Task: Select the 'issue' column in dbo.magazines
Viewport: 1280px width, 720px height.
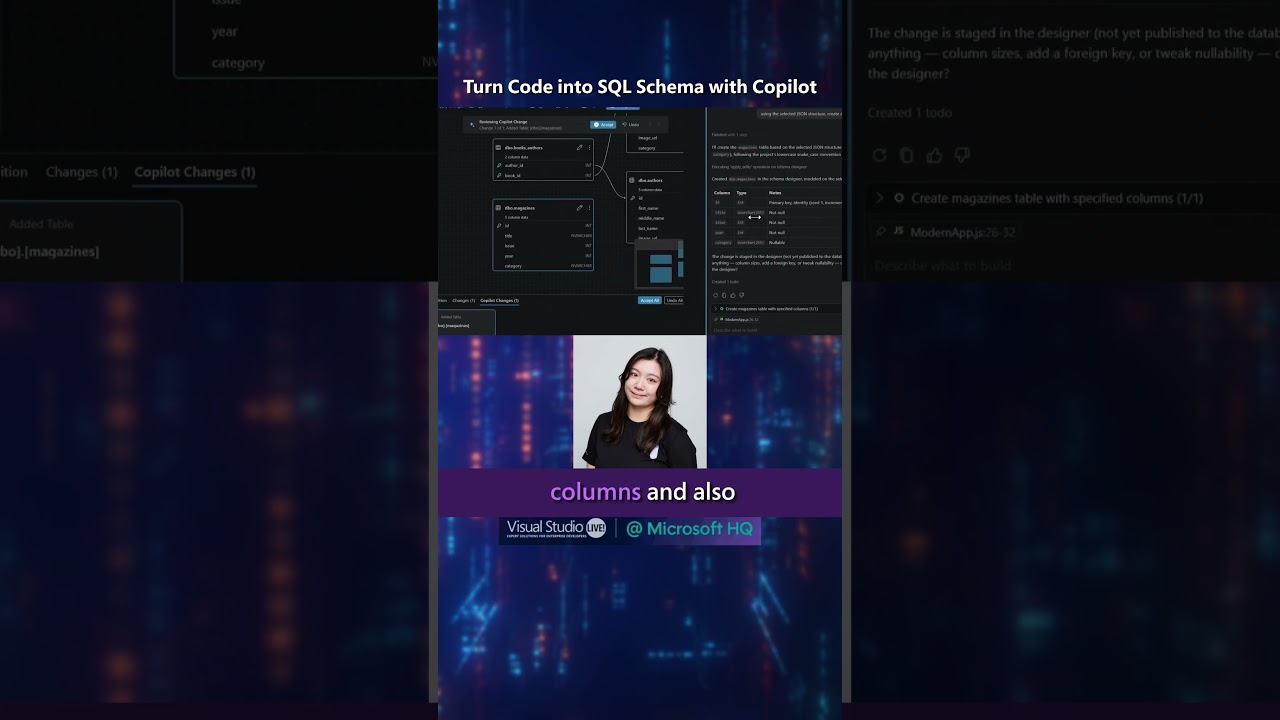Action: point(542,246)
